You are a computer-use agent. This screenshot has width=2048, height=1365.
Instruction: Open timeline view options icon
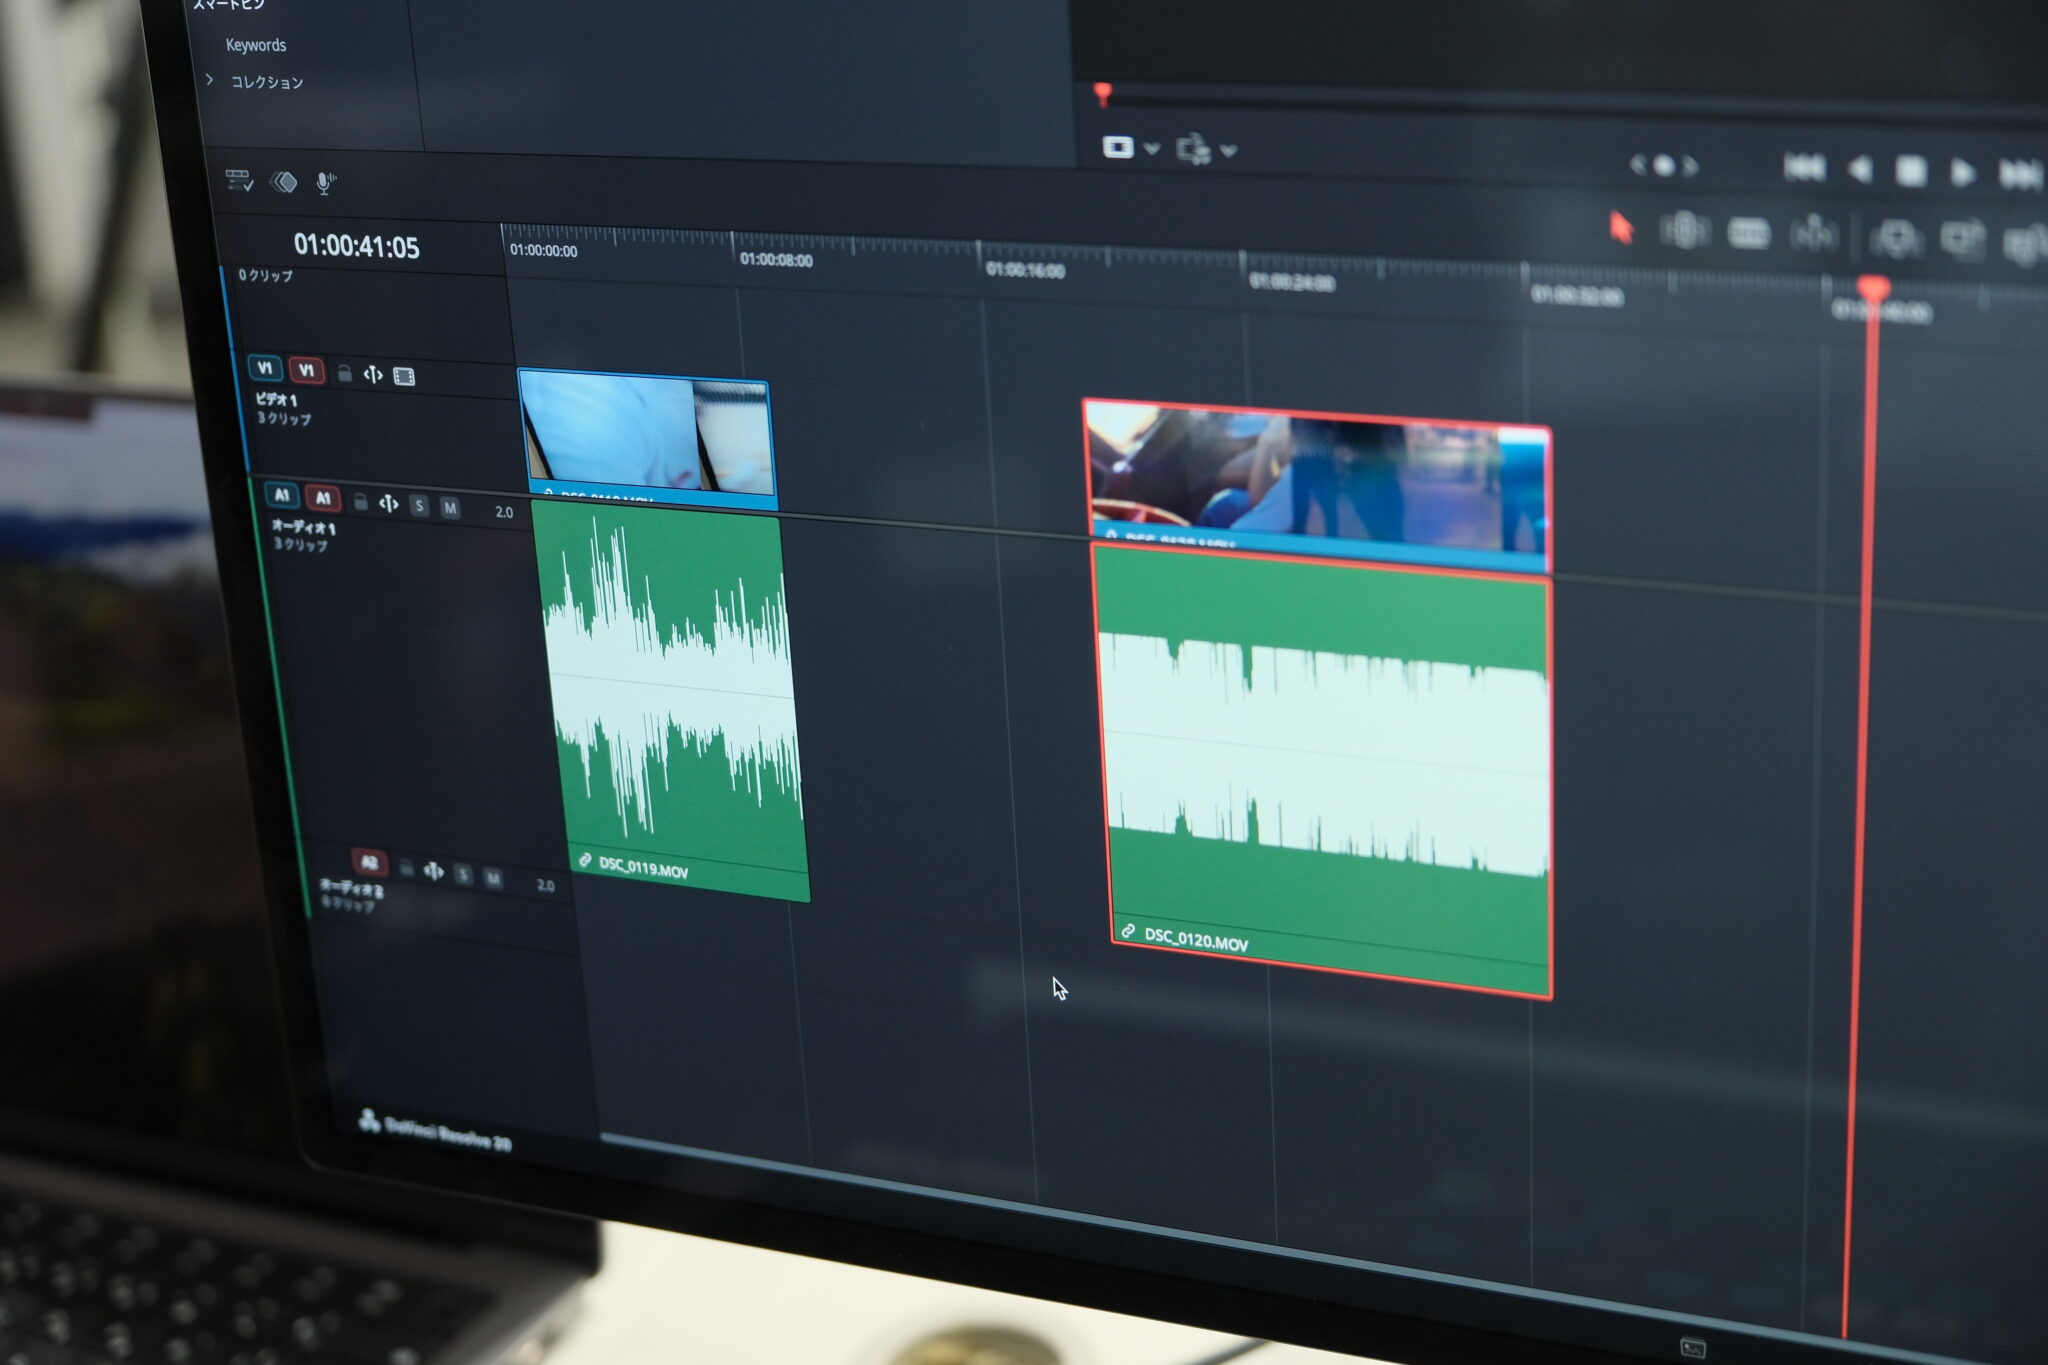tap(240, 181)
